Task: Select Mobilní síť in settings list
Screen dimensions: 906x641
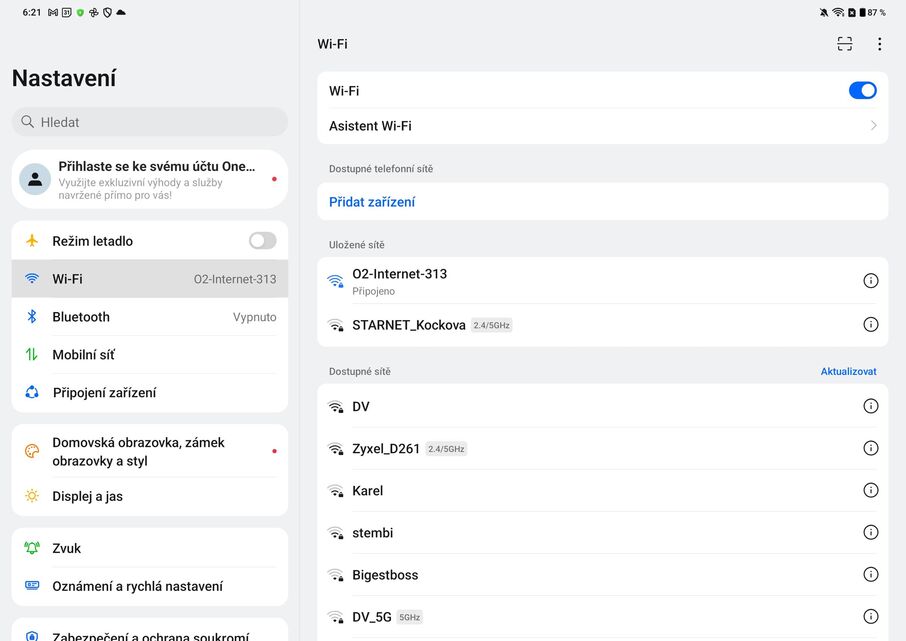Action: pos(150,355)
